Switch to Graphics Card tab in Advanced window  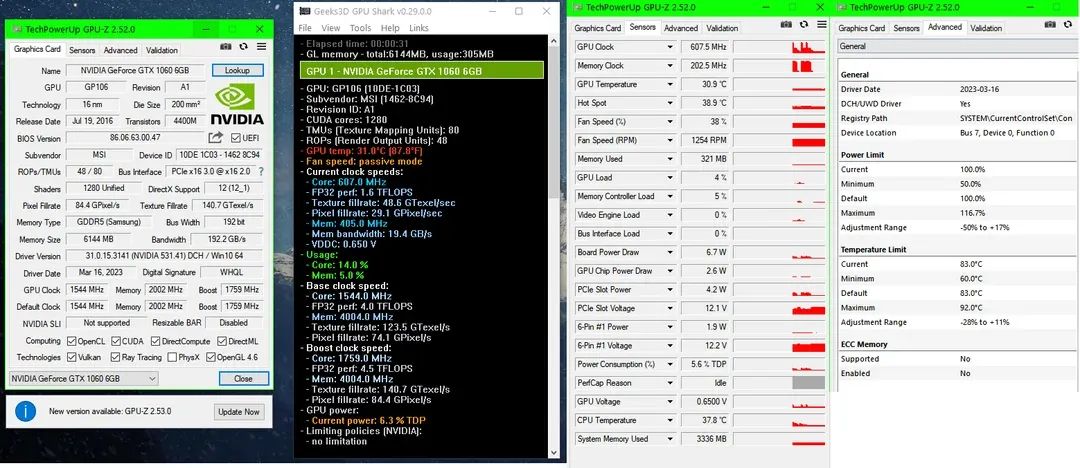tap(862, 28)
